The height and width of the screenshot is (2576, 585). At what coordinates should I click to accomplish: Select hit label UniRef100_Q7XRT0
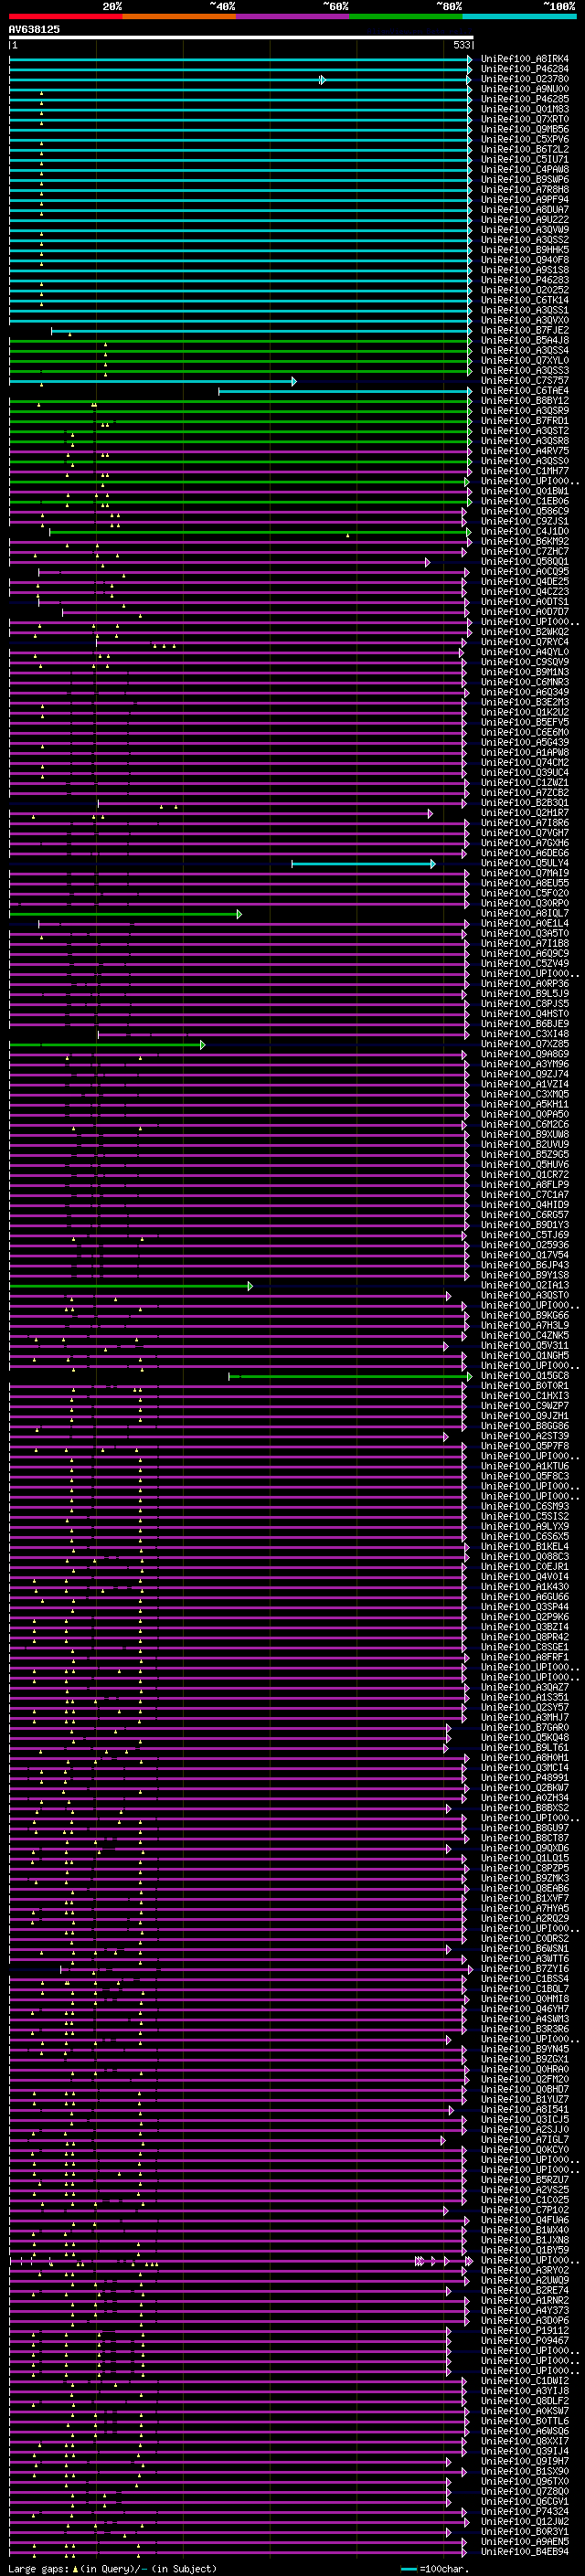pos(524,119)
